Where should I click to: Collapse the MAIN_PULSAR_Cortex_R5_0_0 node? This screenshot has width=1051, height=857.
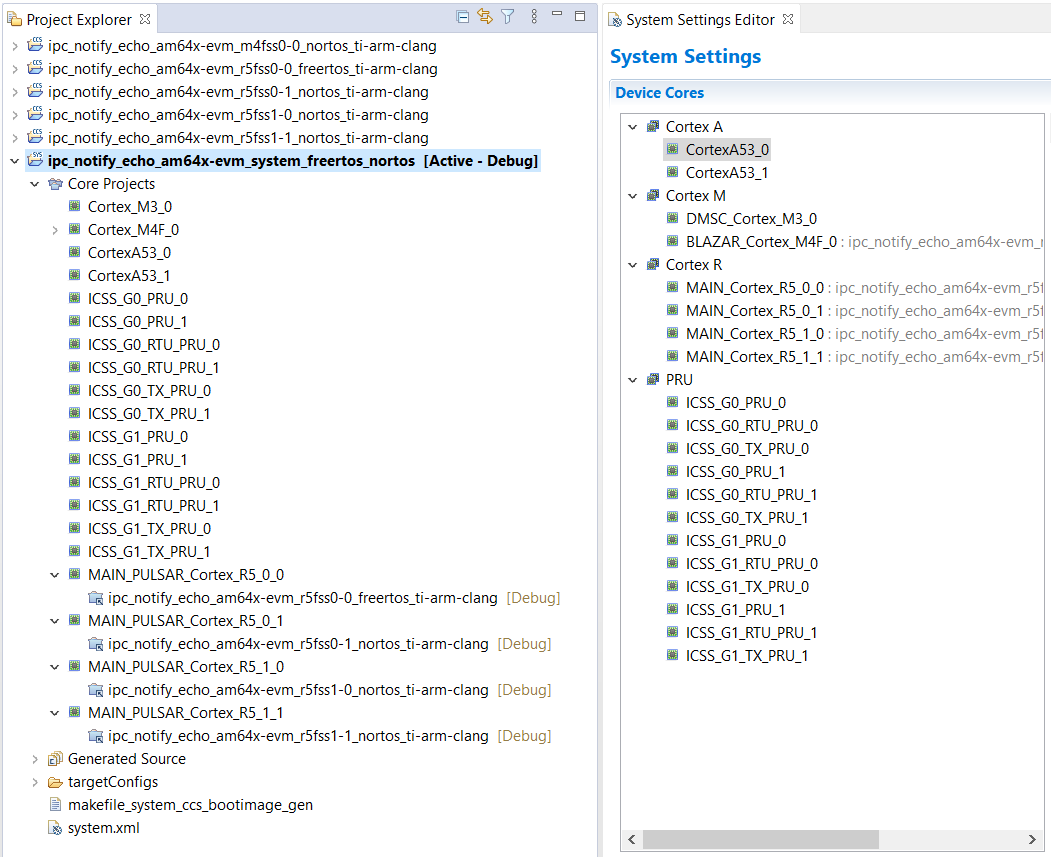point(55,575)
